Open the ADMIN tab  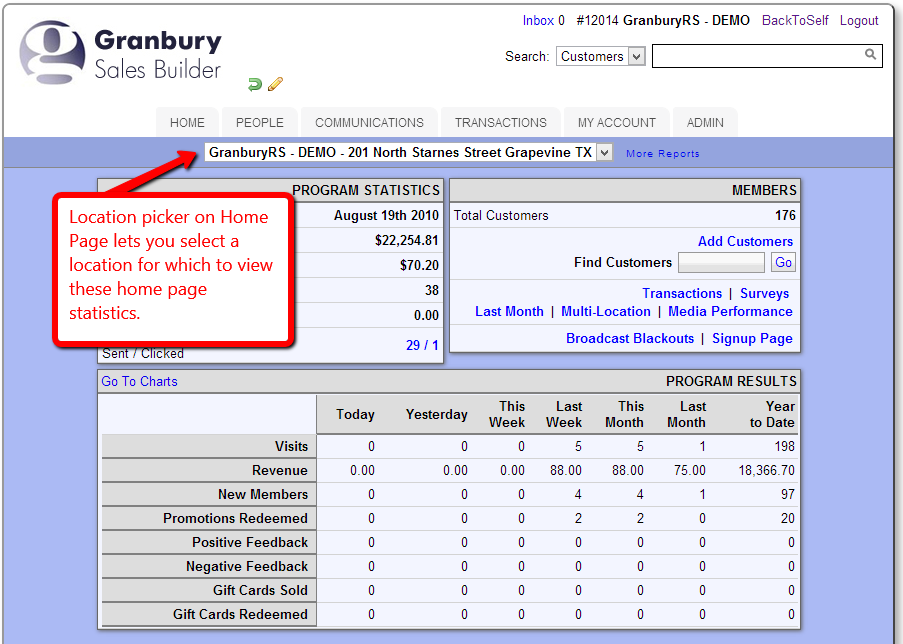(x=705, y=123)
